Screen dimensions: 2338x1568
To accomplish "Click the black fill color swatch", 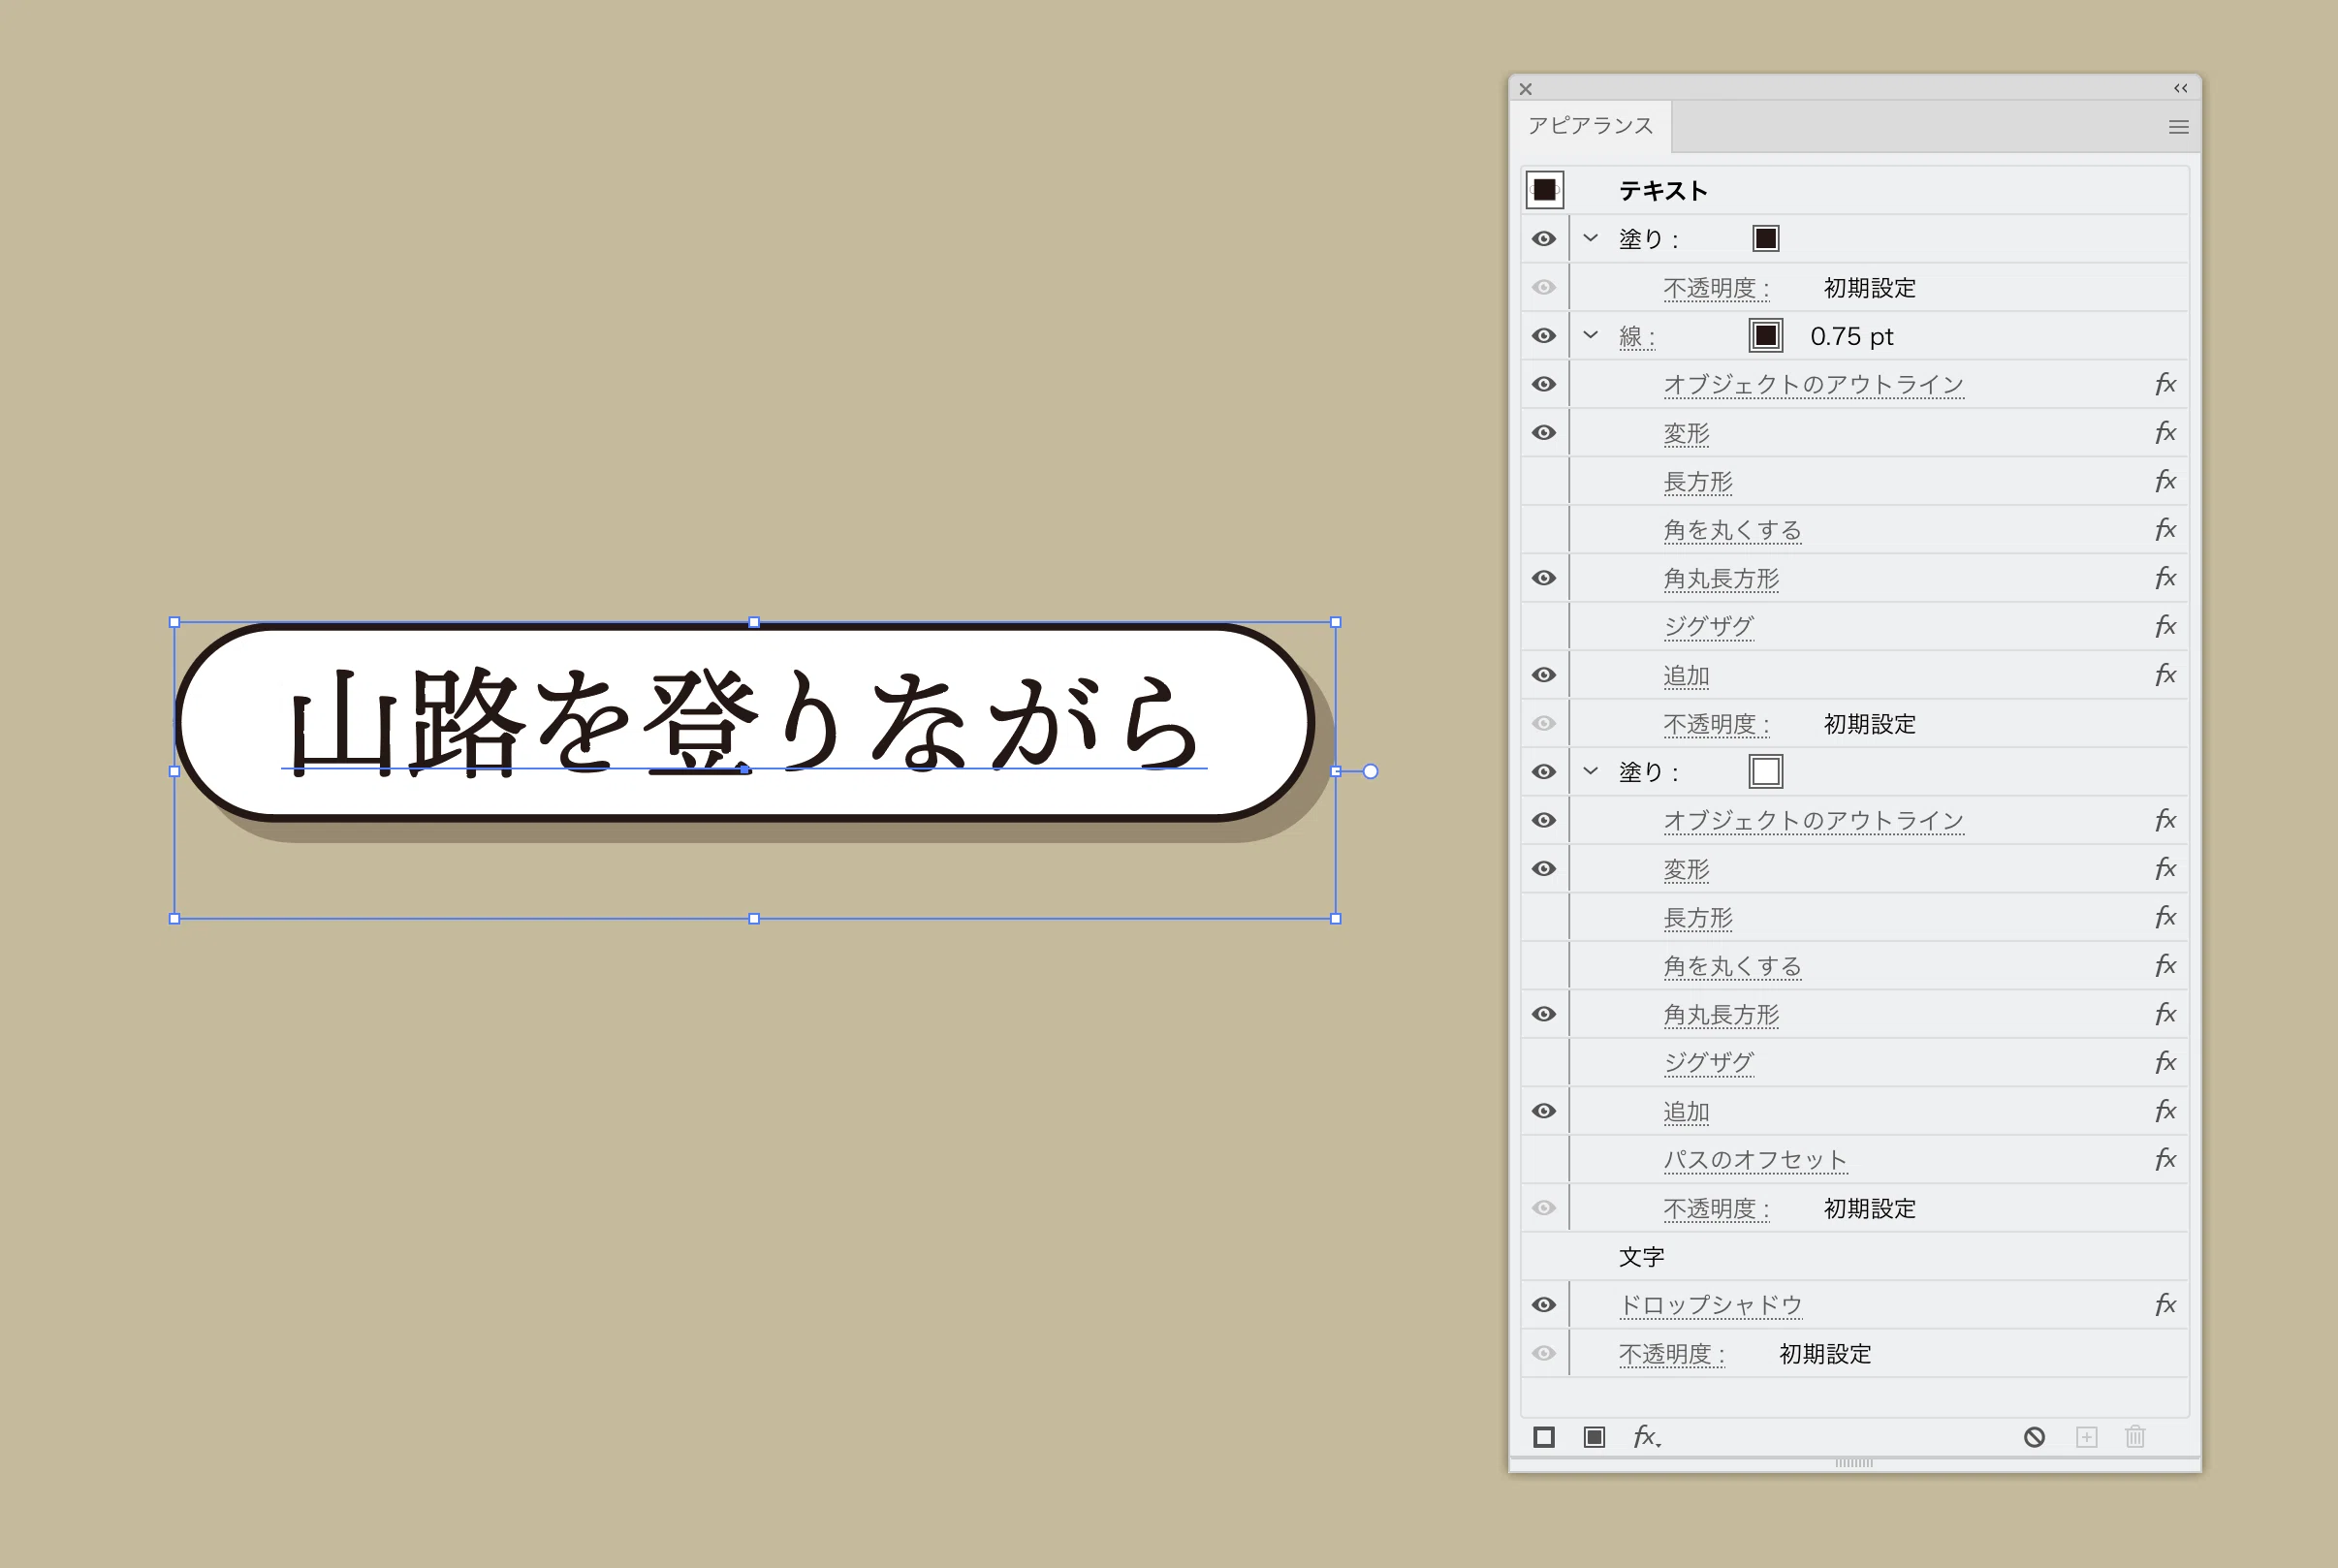I will (1766, 239).
